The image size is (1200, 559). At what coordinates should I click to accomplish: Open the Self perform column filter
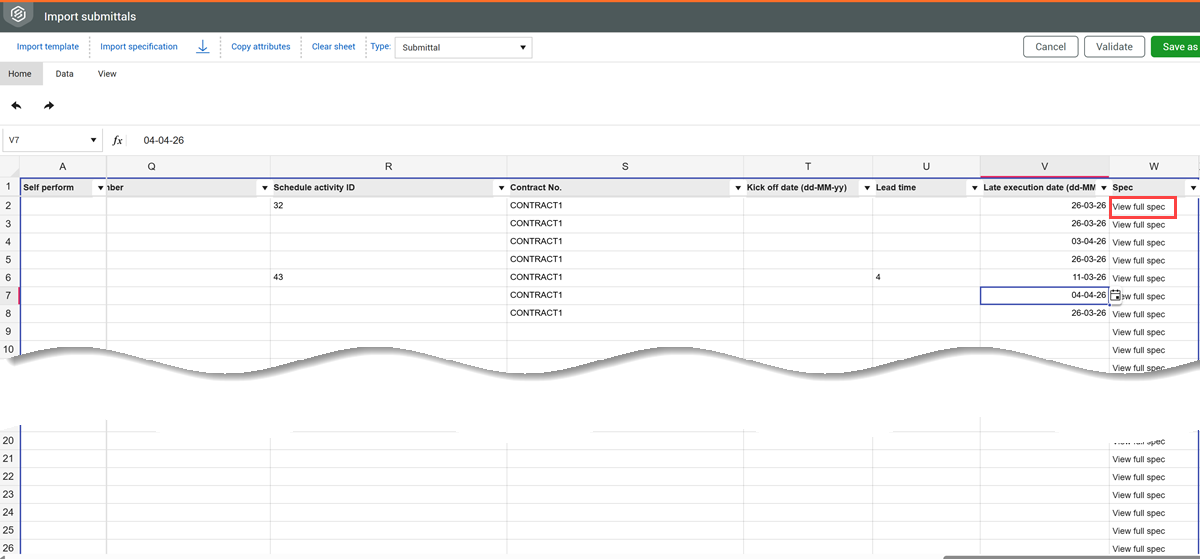99,188
